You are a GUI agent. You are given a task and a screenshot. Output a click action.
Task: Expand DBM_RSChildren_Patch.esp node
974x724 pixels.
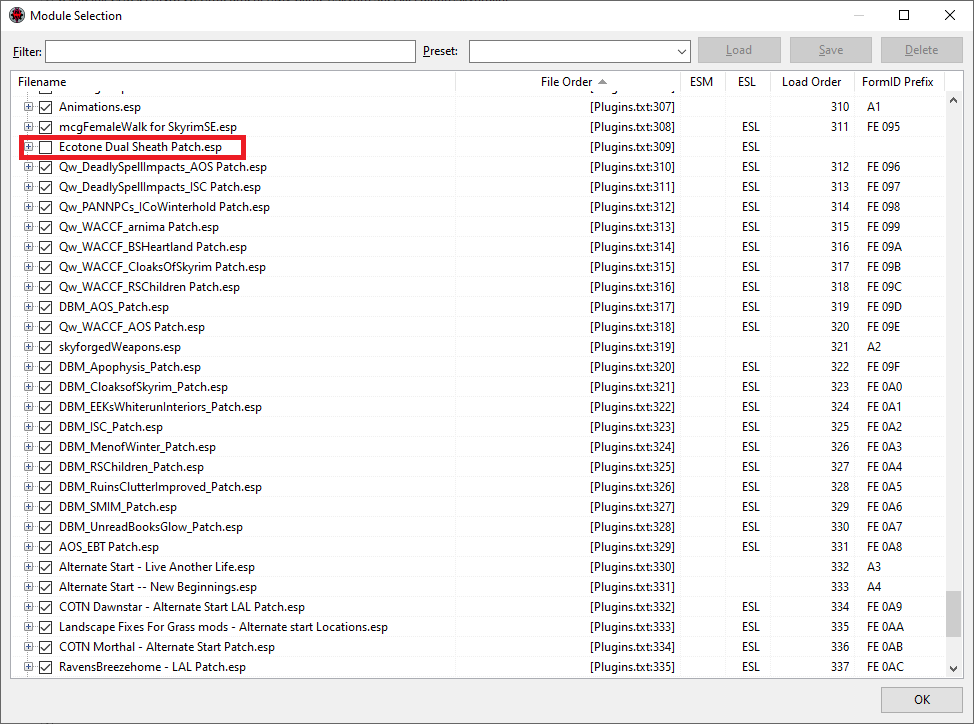tap(28, 467)
